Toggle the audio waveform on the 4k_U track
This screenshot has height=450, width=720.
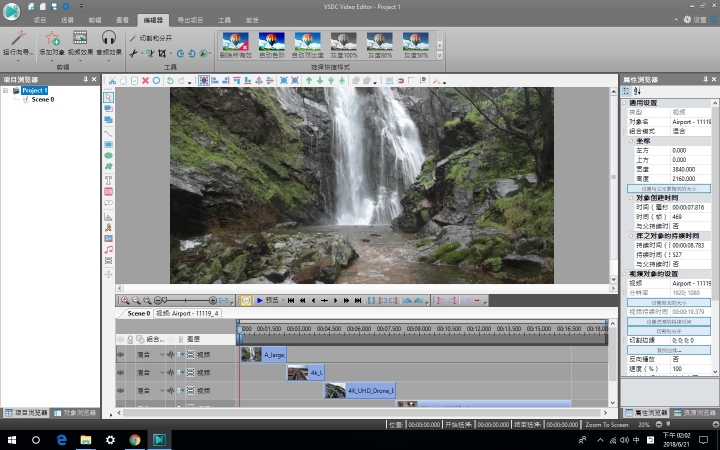point(170,372)
